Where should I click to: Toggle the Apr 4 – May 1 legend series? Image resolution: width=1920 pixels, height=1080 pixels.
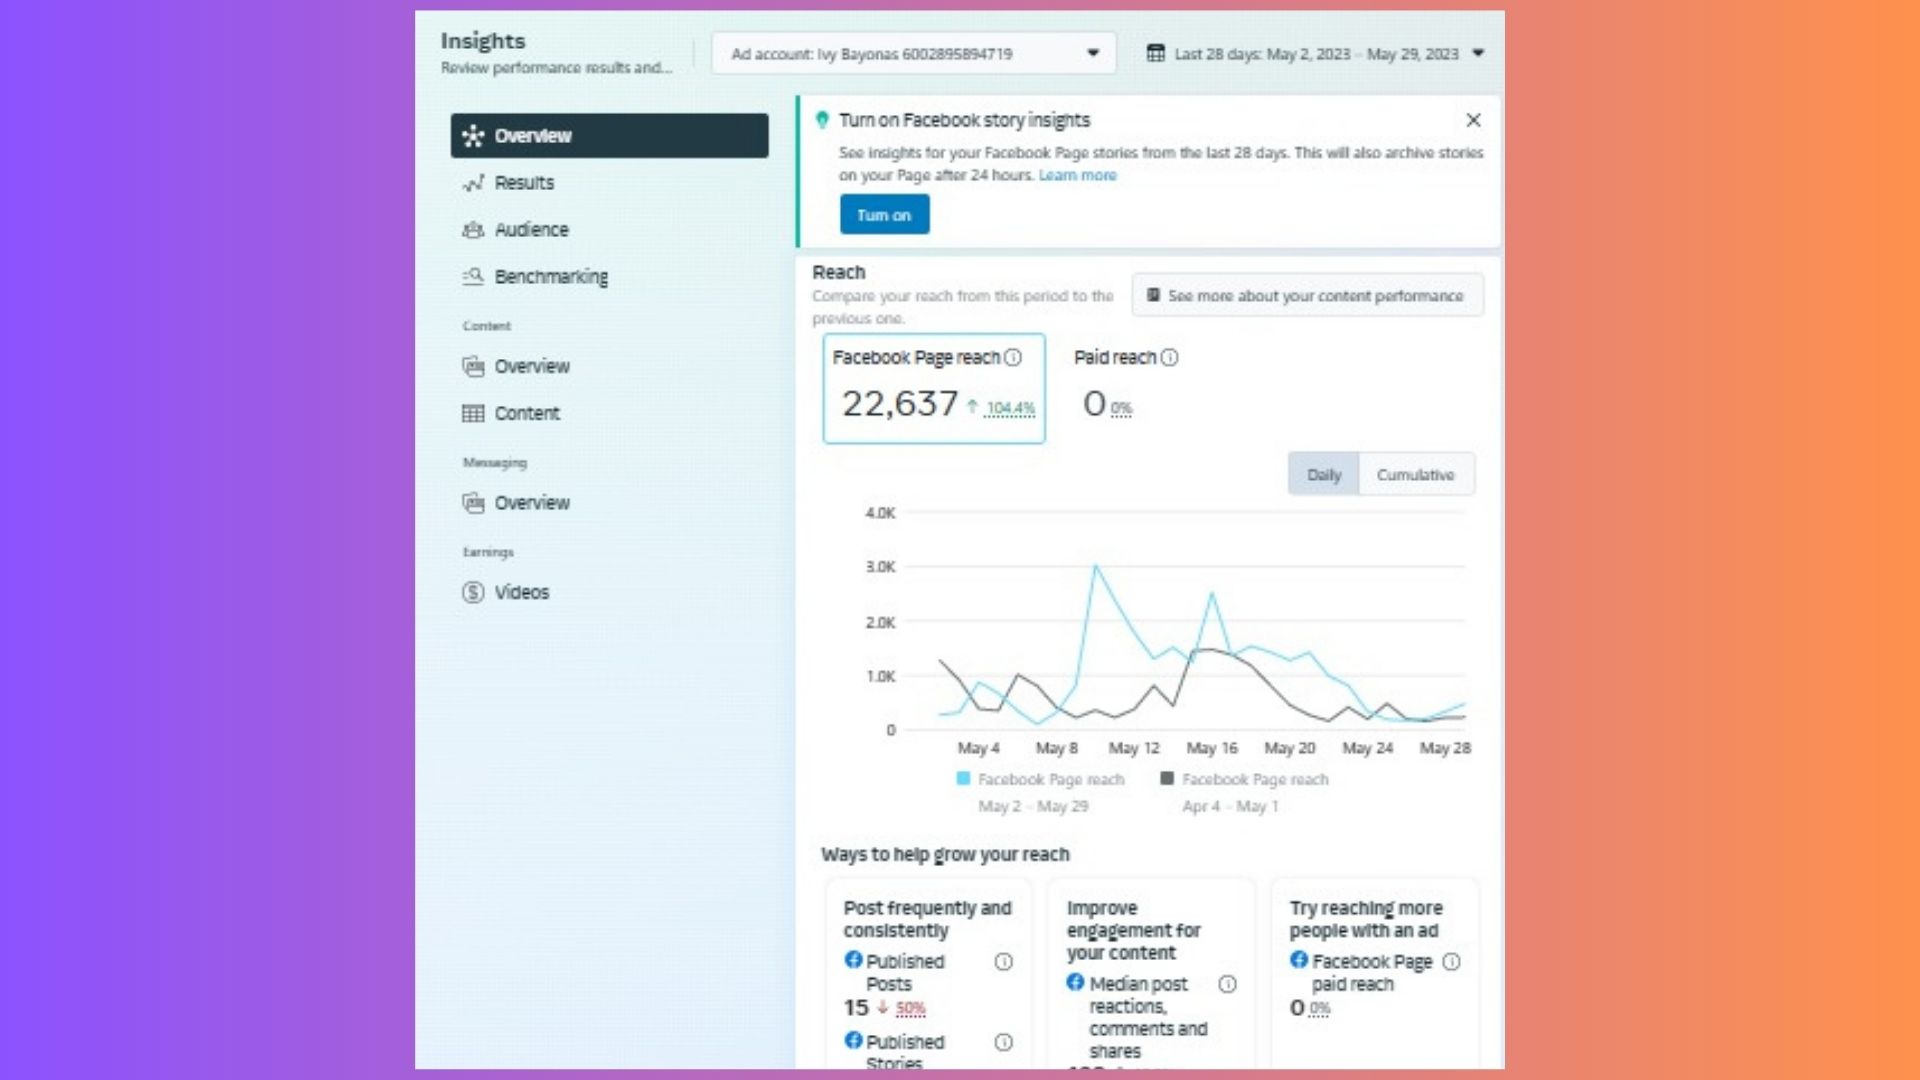[1244, 780]
